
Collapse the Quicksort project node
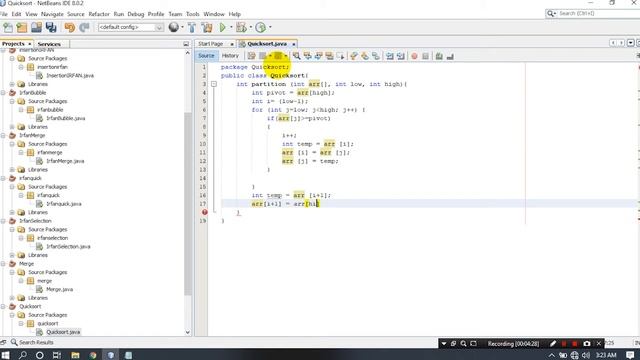3,307
